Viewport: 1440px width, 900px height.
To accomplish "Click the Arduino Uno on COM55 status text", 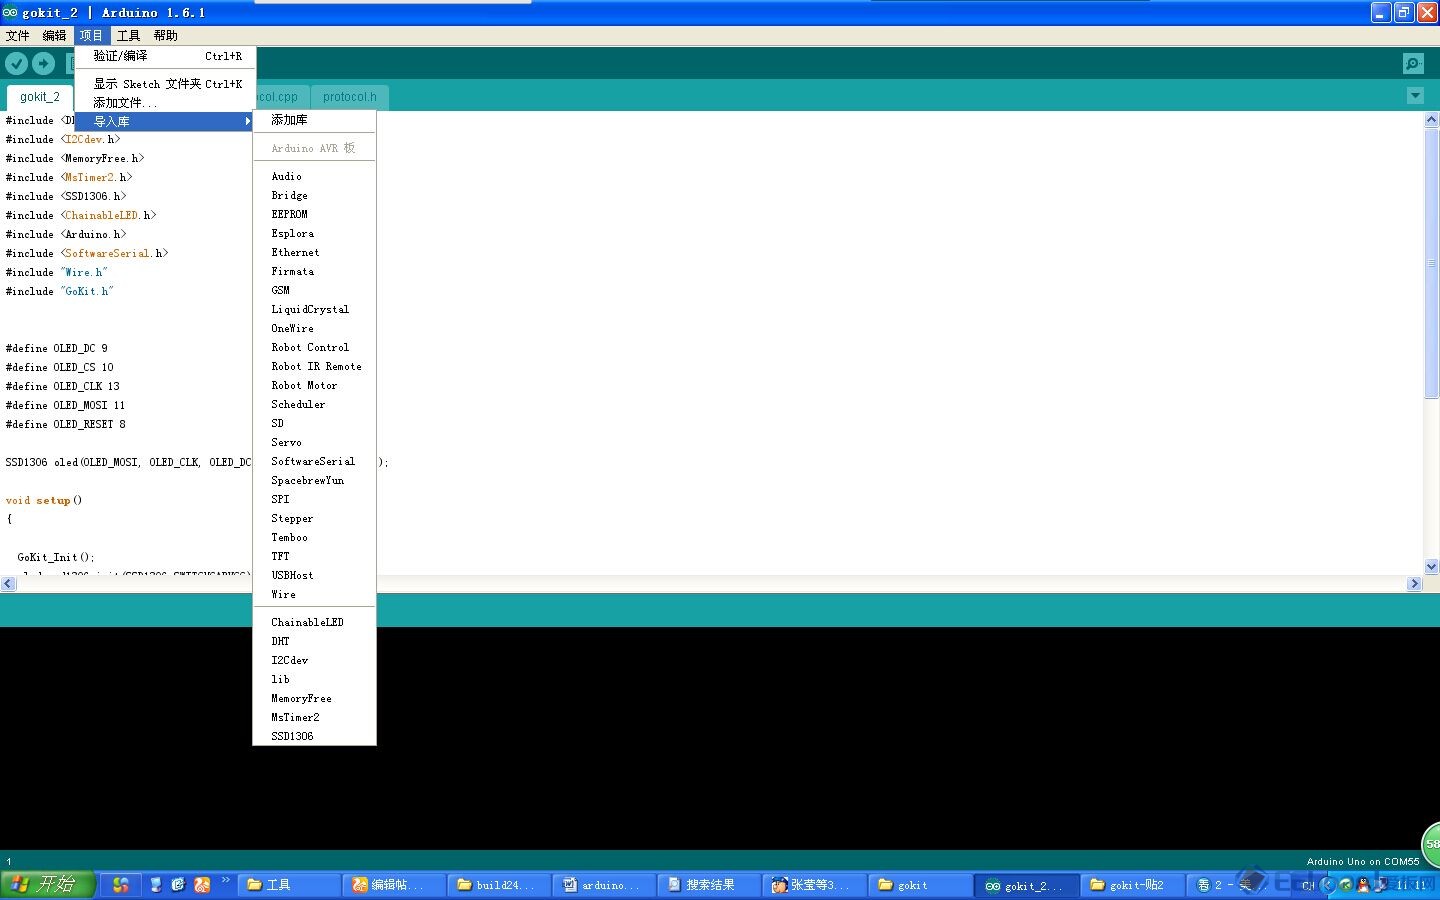I will [x=1363, y=861].
